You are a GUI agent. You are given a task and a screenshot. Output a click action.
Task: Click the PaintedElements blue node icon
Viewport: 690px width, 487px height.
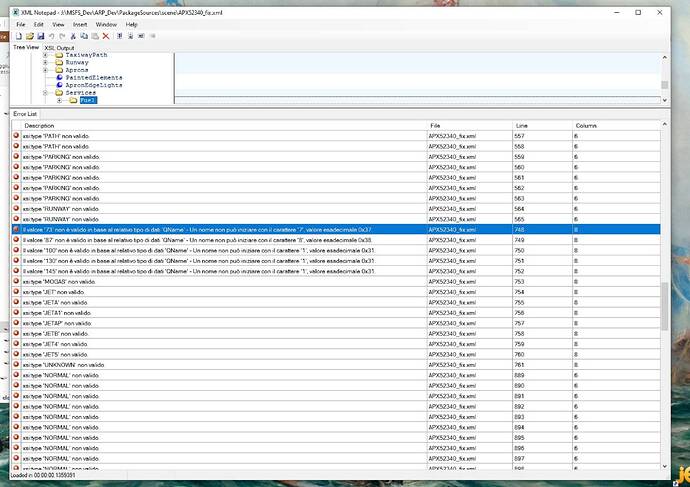tap(59, 77)
